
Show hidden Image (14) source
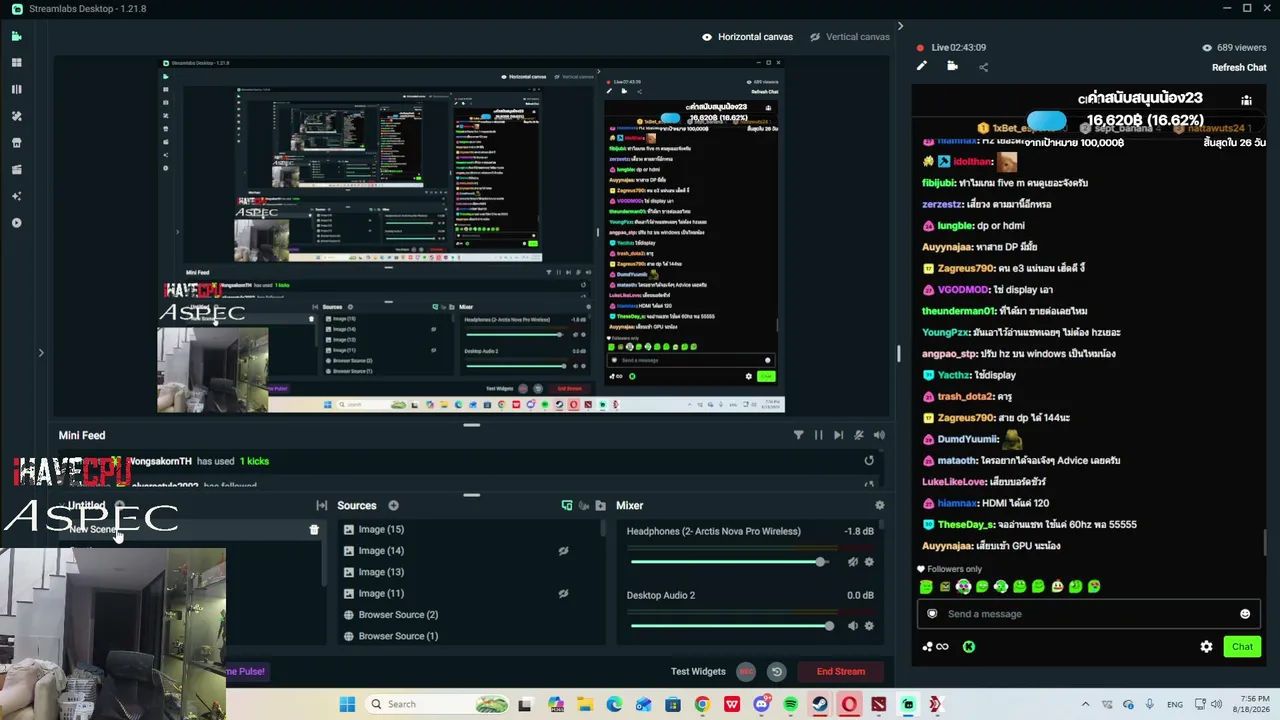[x=563, y=551]
